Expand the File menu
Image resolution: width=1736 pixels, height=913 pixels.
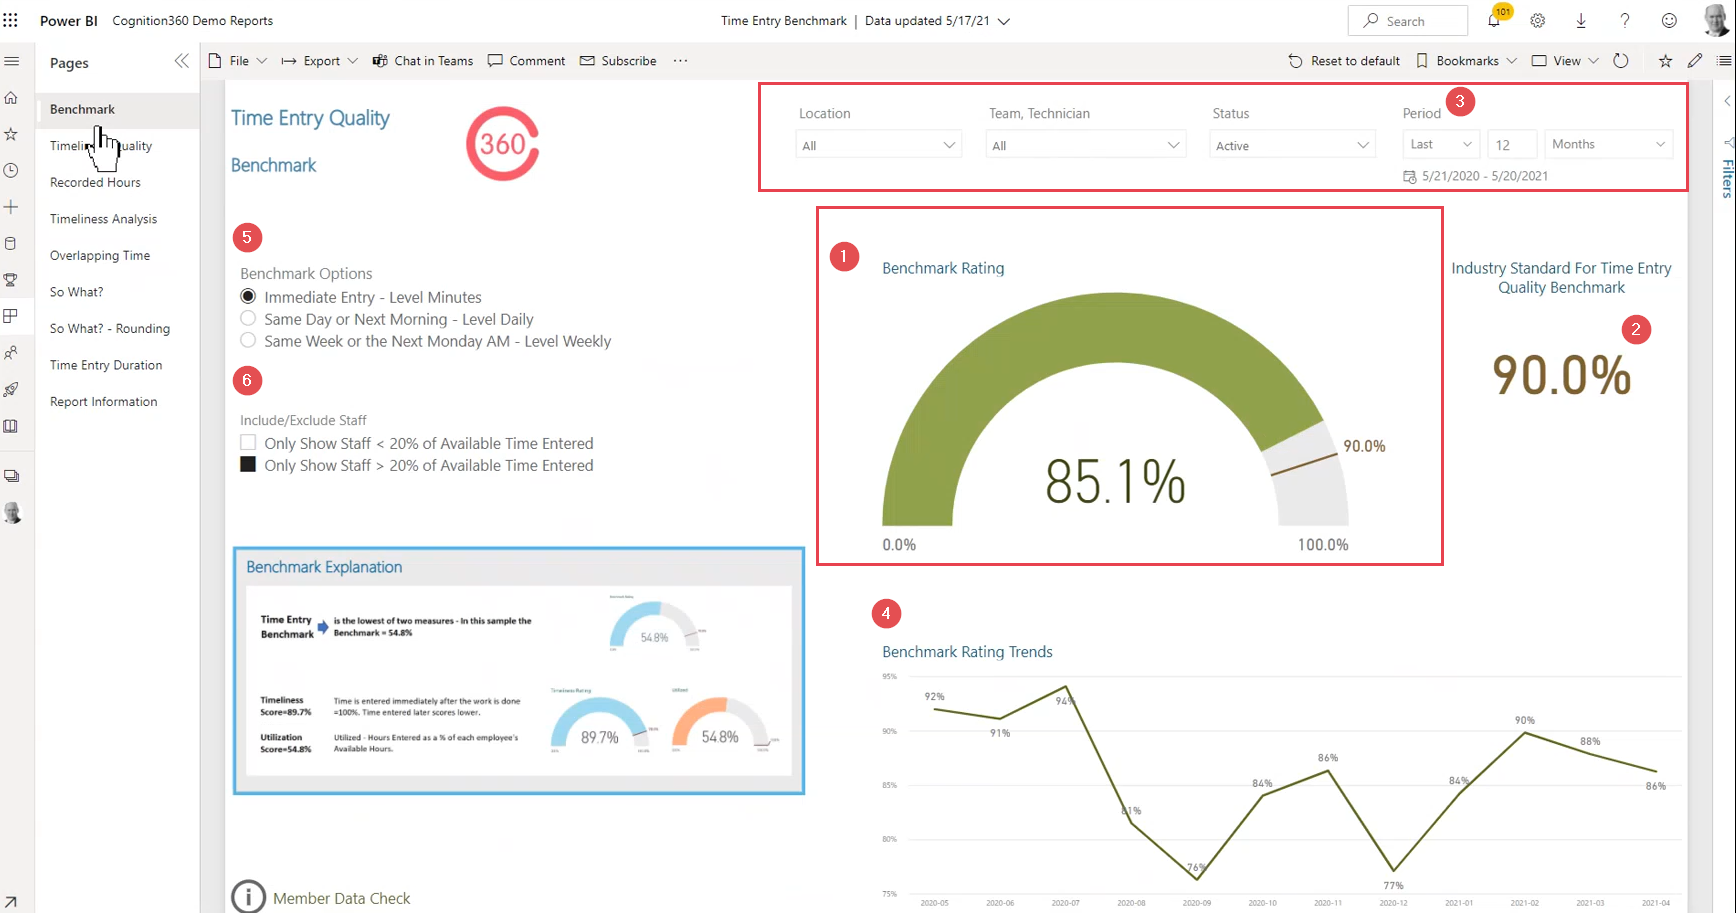(x=238, y=61)
